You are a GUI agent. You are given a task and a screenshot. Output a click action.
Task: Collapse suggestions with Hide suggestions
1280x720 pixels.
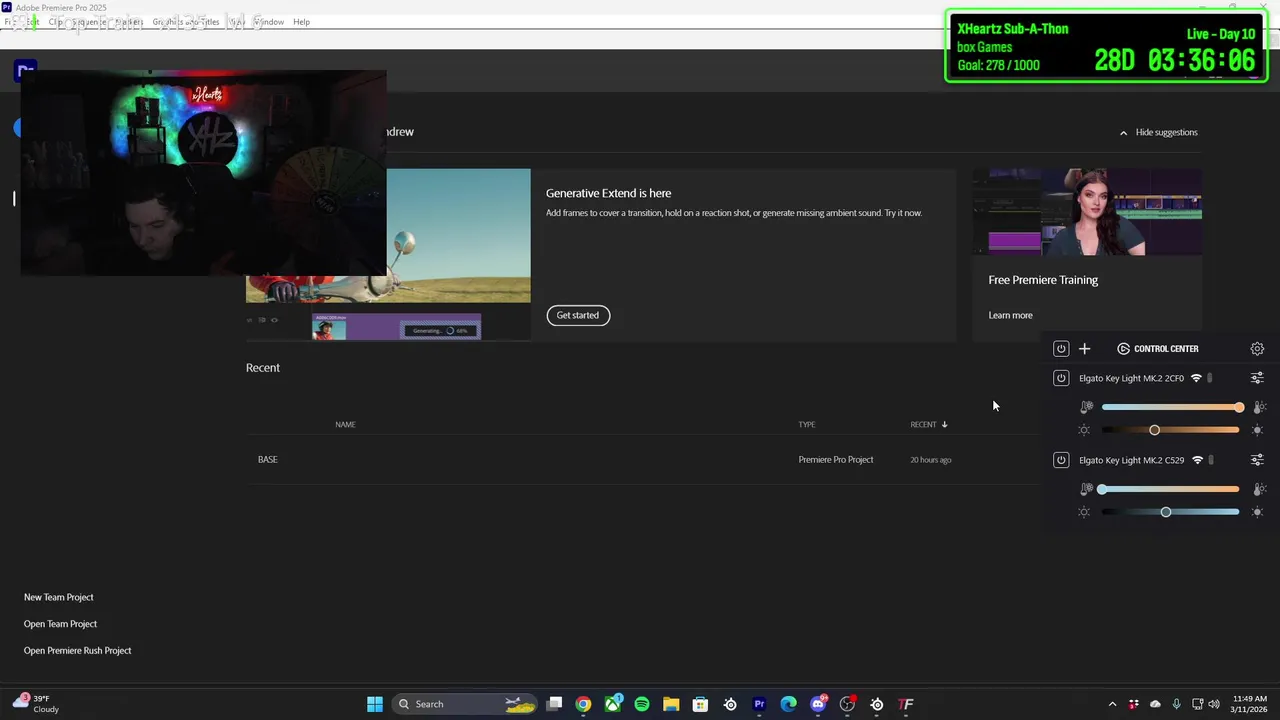pyautogui.click(x=1158, y=132)
